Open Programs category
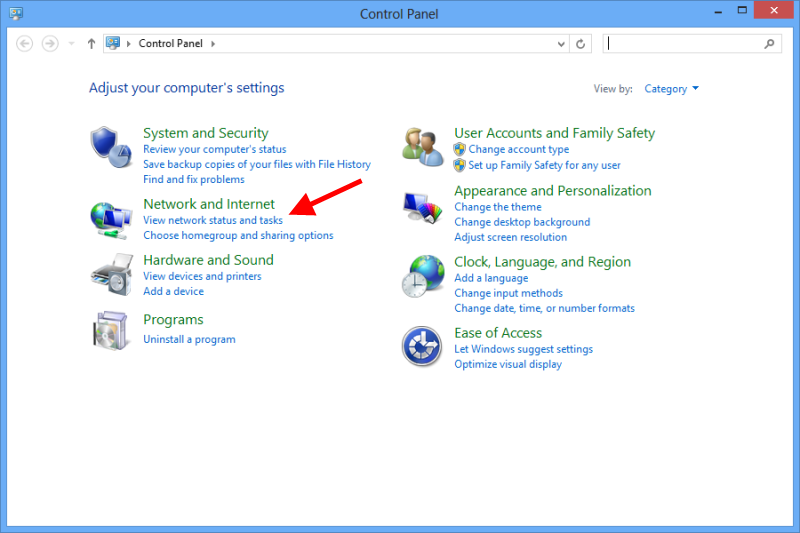The width and height of the screenshot is (800, 533). point(173,320)
